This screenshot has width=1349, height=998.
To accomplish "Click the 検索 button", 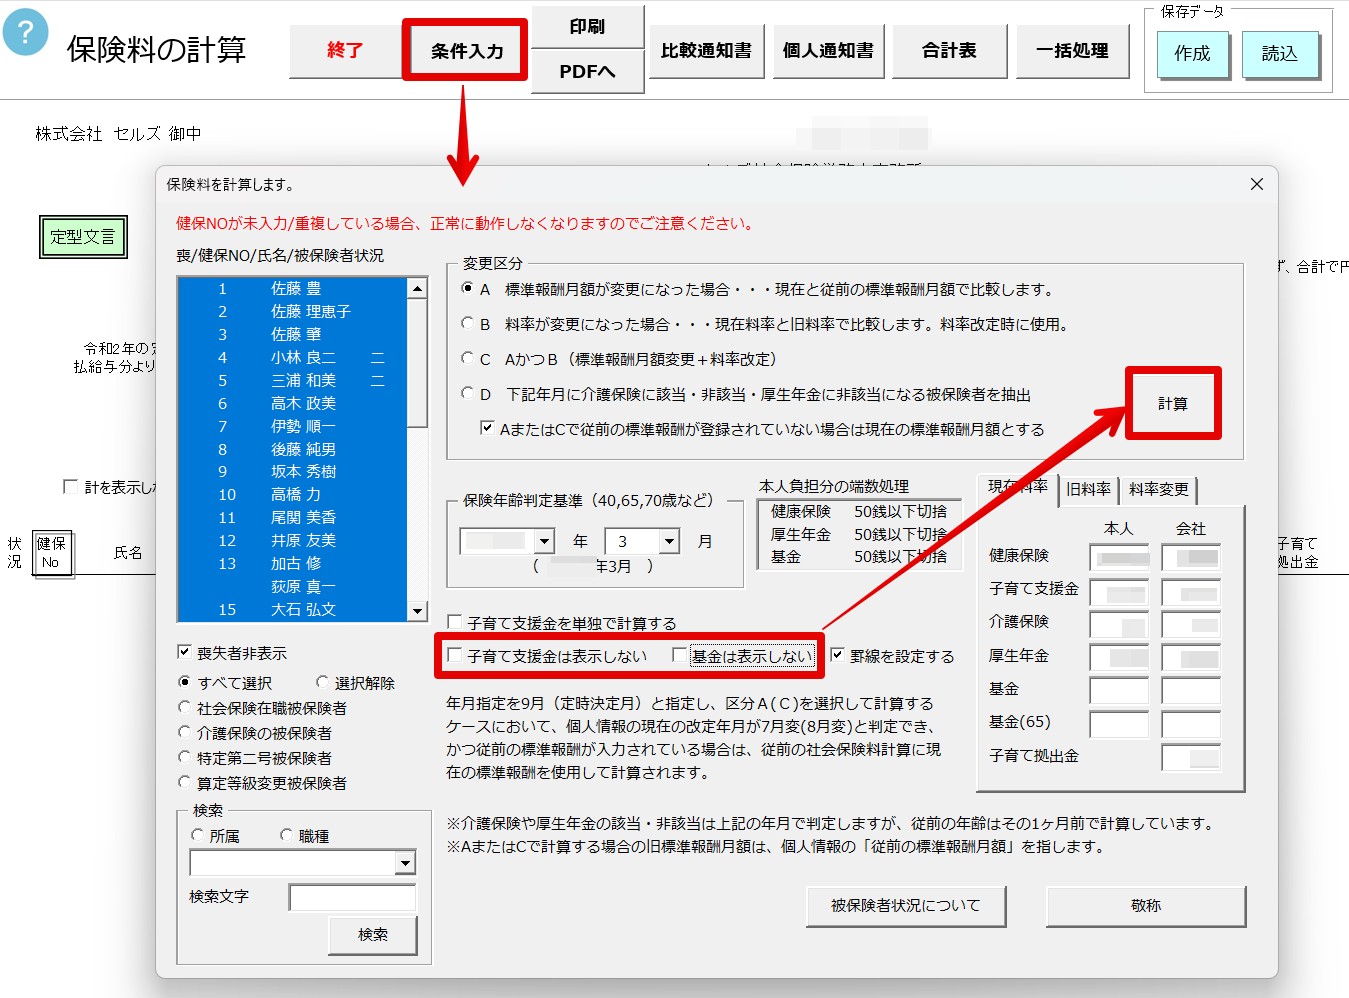I will pos(373,935).
